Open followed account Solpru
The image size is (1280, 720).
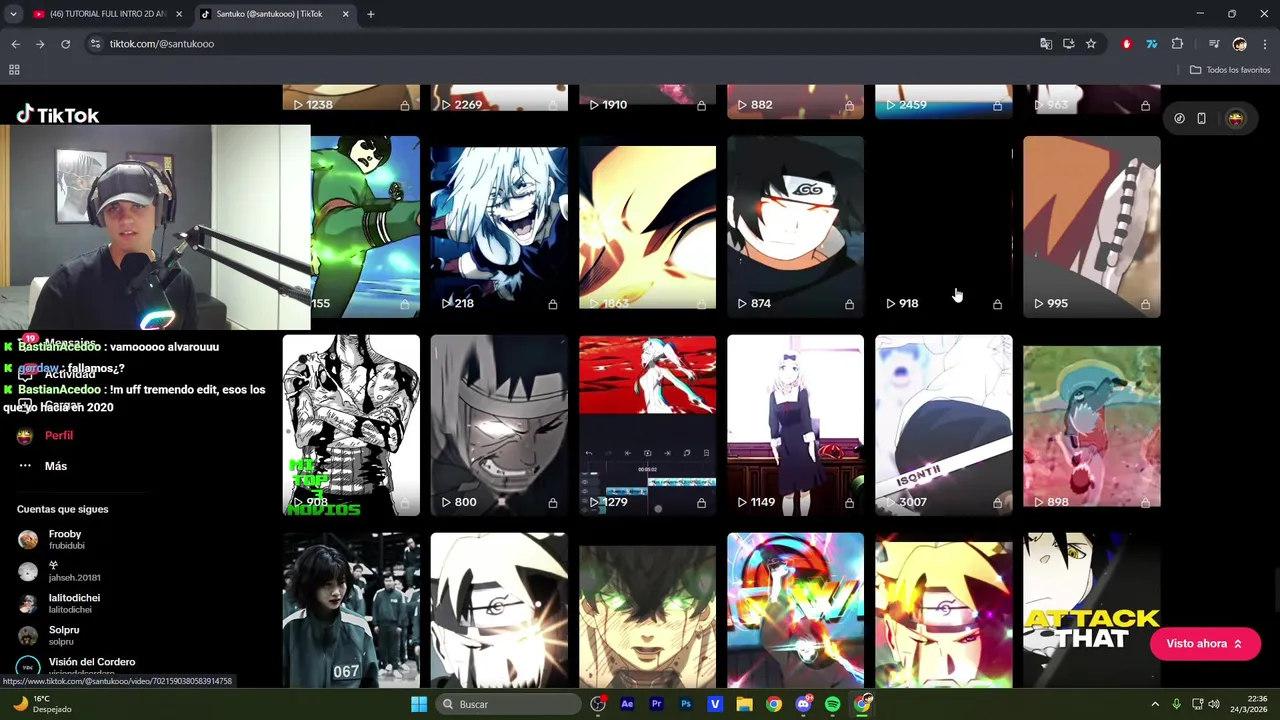click(65, 636)
